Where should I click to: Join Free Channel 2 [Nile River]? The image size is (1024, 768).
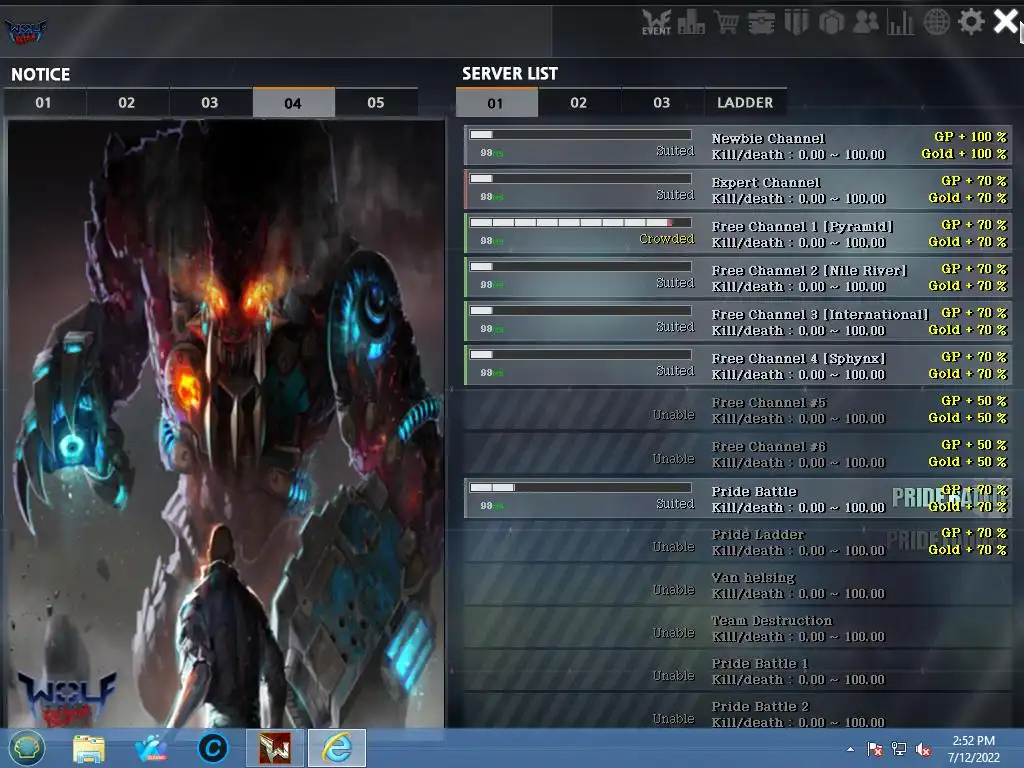tap(738, 278)
